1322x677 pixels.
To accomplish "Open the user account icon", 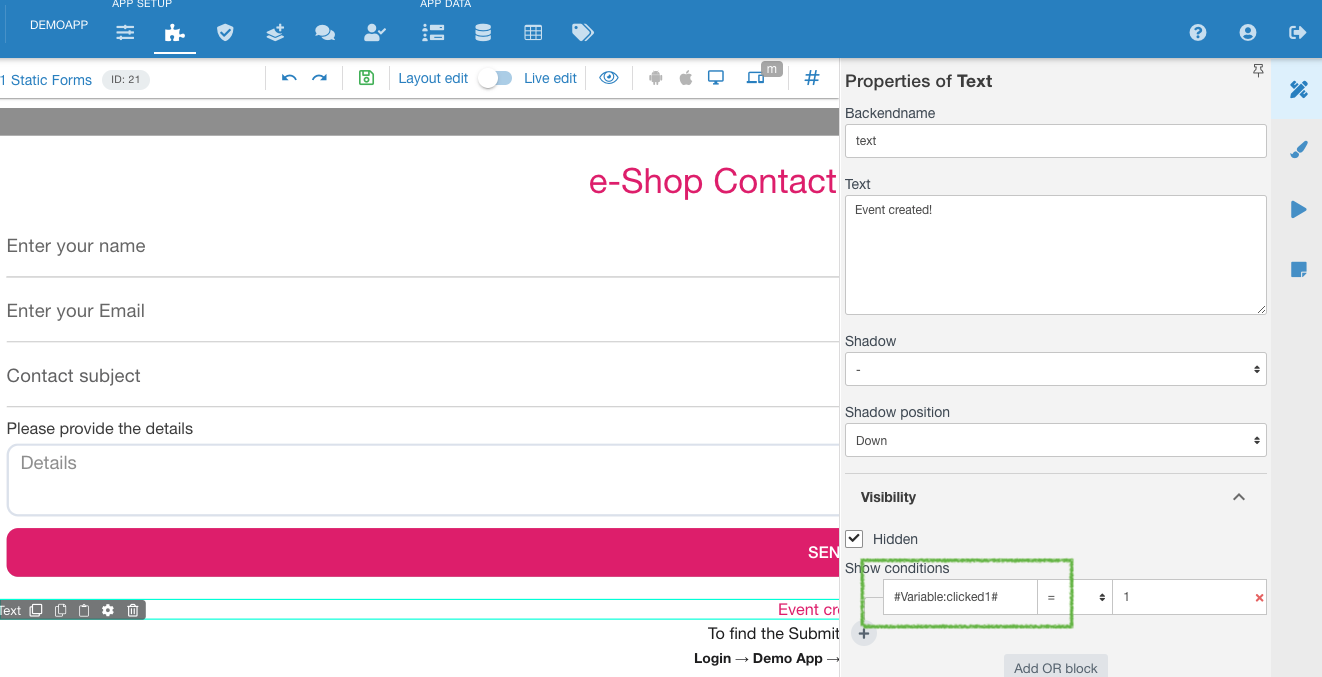I will click(x=1248, y=33).
